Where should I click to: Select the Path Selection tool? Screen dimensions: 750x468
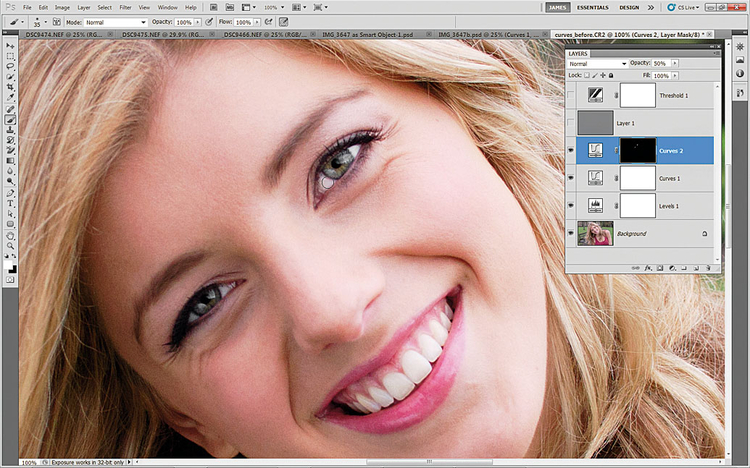coord(10,214)
